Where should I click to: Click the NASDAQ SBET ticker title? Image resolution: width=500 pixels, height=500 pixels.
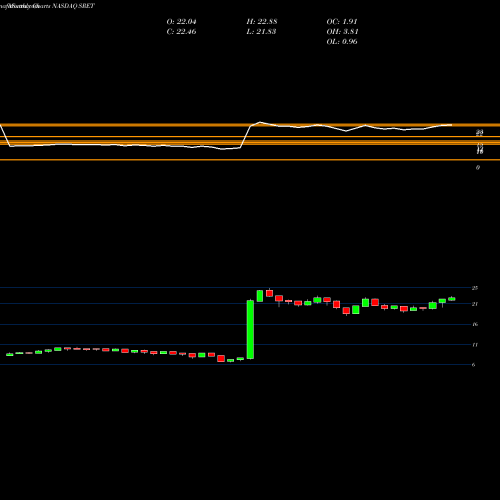[73, 6]
